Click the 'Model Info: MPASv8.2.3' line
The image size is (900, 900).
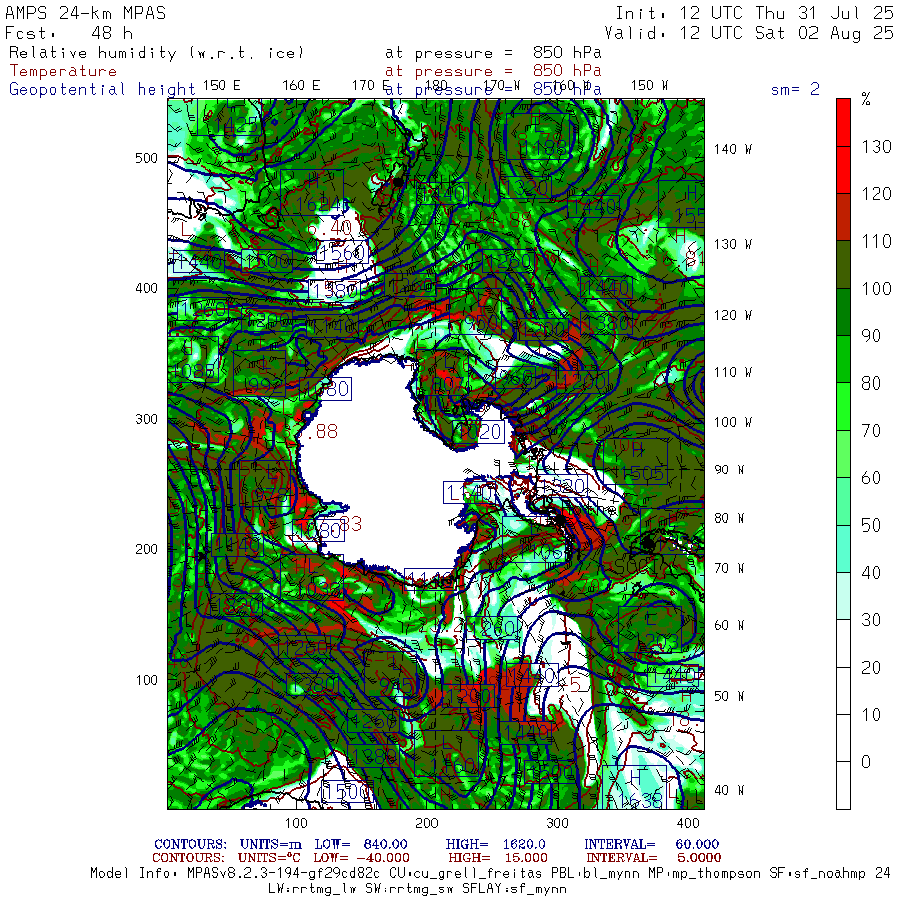pyautogui.click(x=490, y=873)
